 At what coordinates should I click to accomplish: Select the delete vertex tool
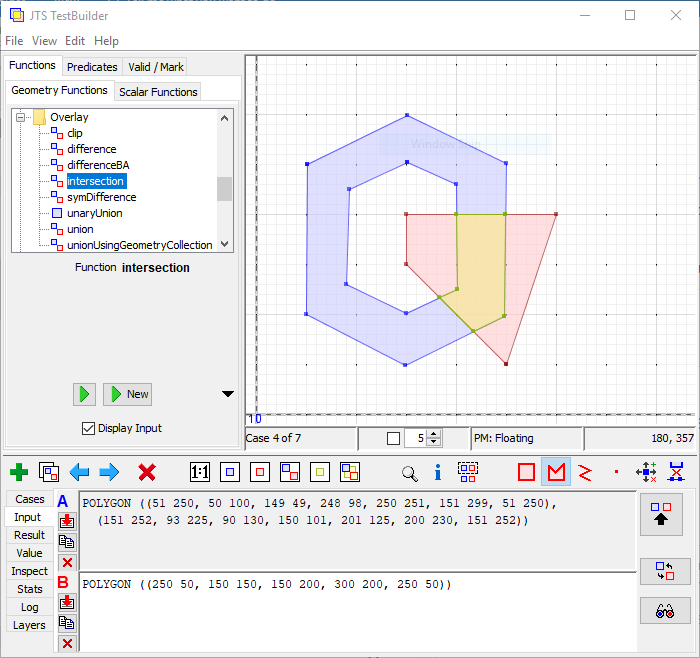coord(676,472)
